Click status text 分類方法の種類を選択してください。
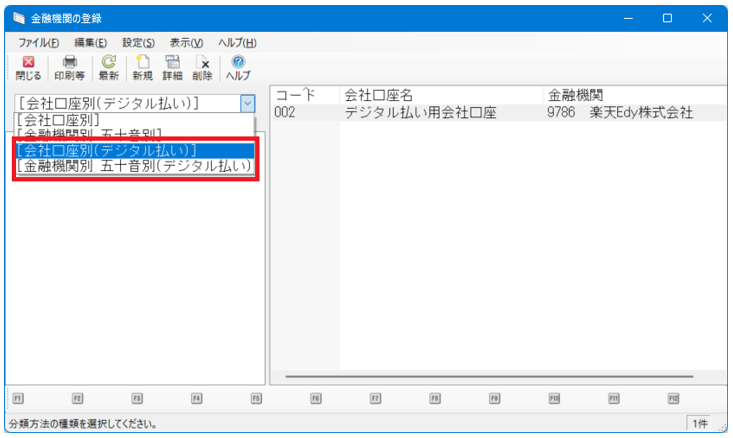Image resolution: width=733 pixels, height=438 pixels. [x=82, y=424]
